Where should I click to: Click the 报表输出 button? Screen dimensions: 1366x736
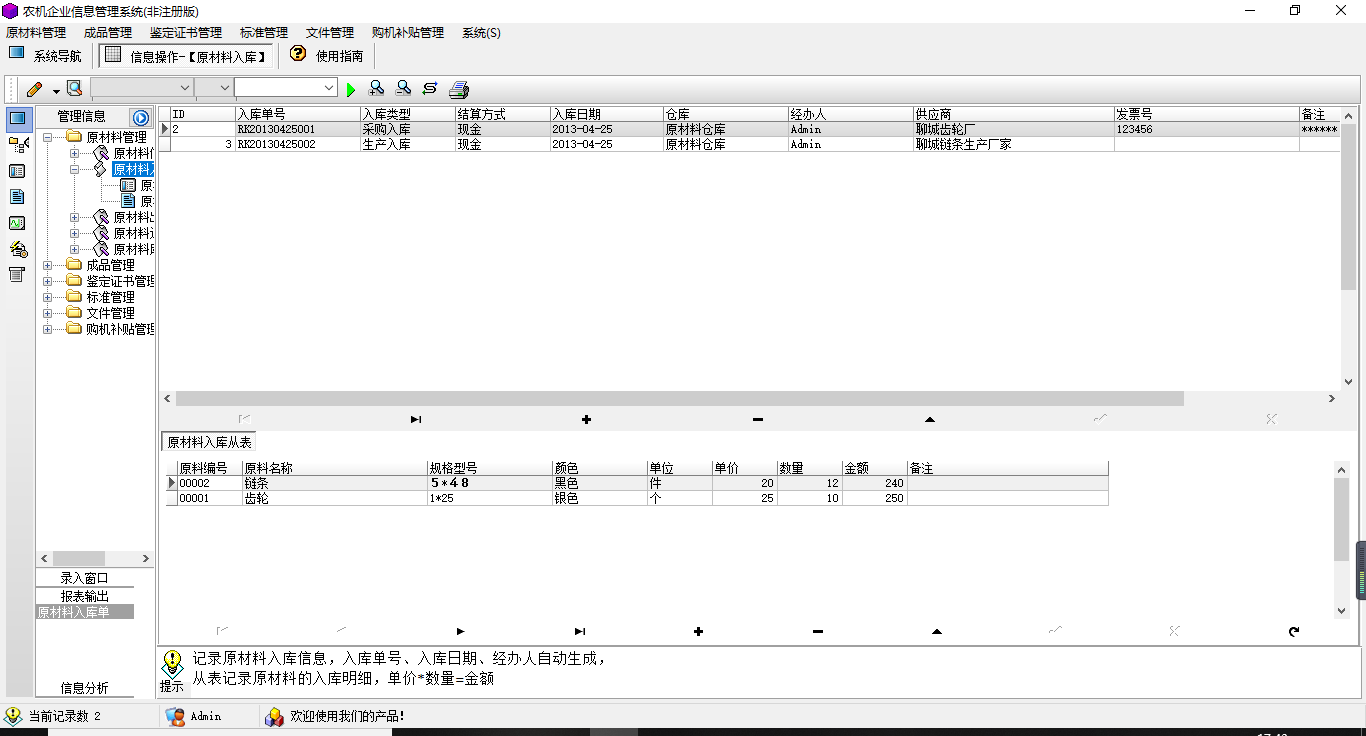pos(85,596)
